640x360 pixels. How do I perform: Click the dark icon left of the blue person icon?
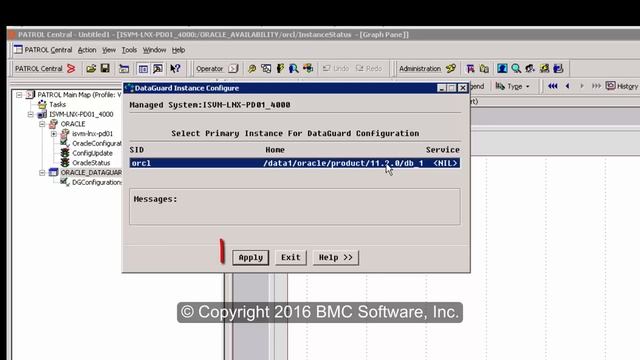(280, 69)
